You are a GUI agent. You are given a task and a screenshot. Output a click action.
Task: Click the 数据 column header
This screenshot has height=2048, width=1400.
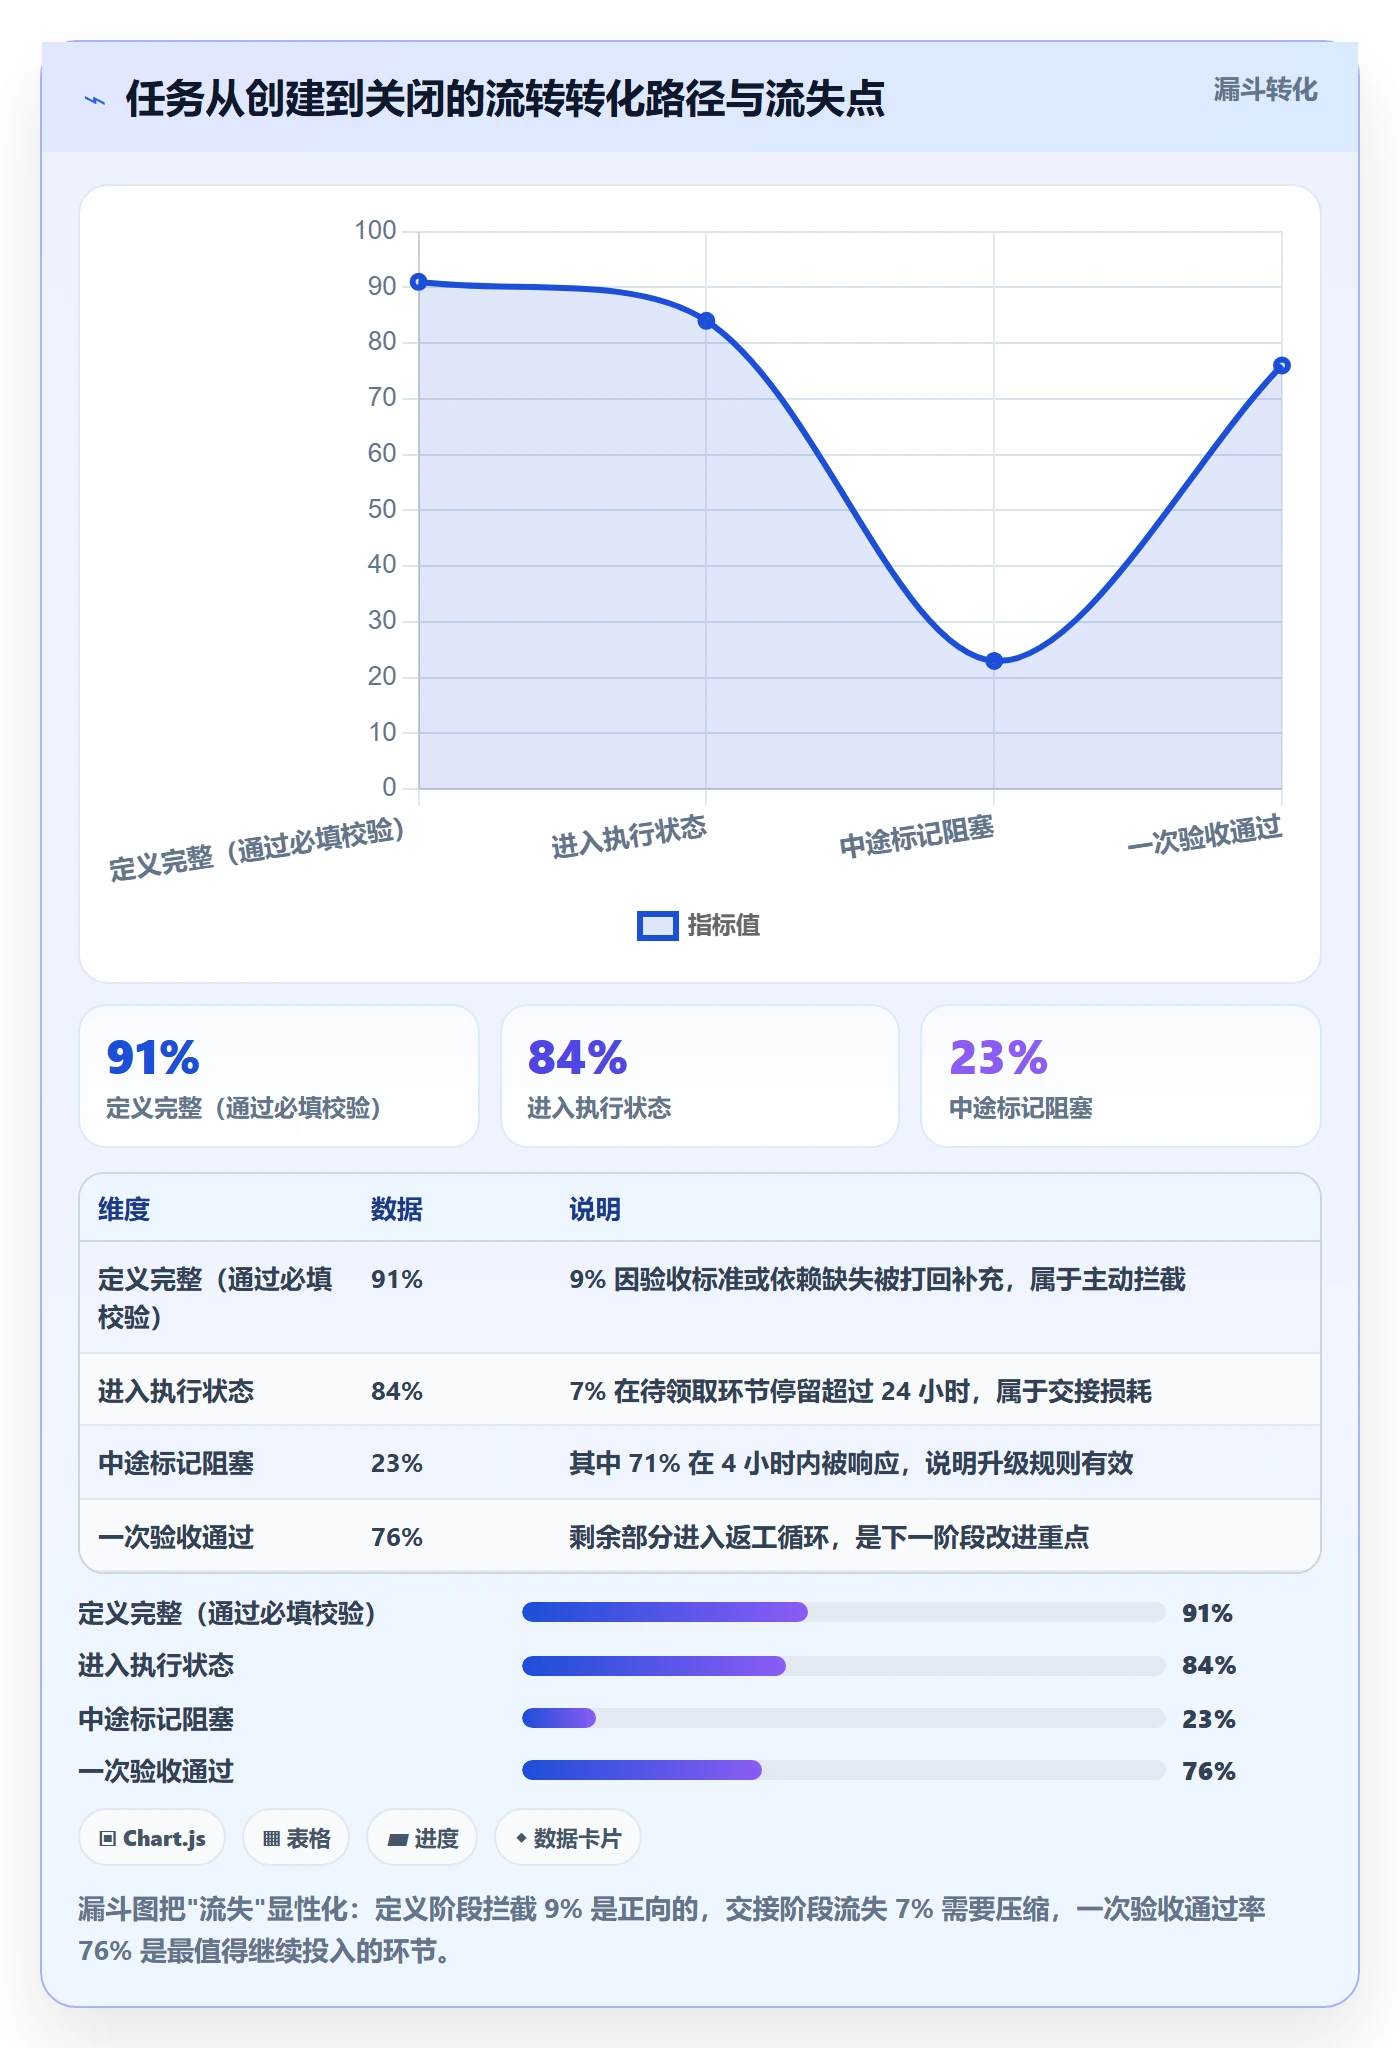[x=397, y=1209]
